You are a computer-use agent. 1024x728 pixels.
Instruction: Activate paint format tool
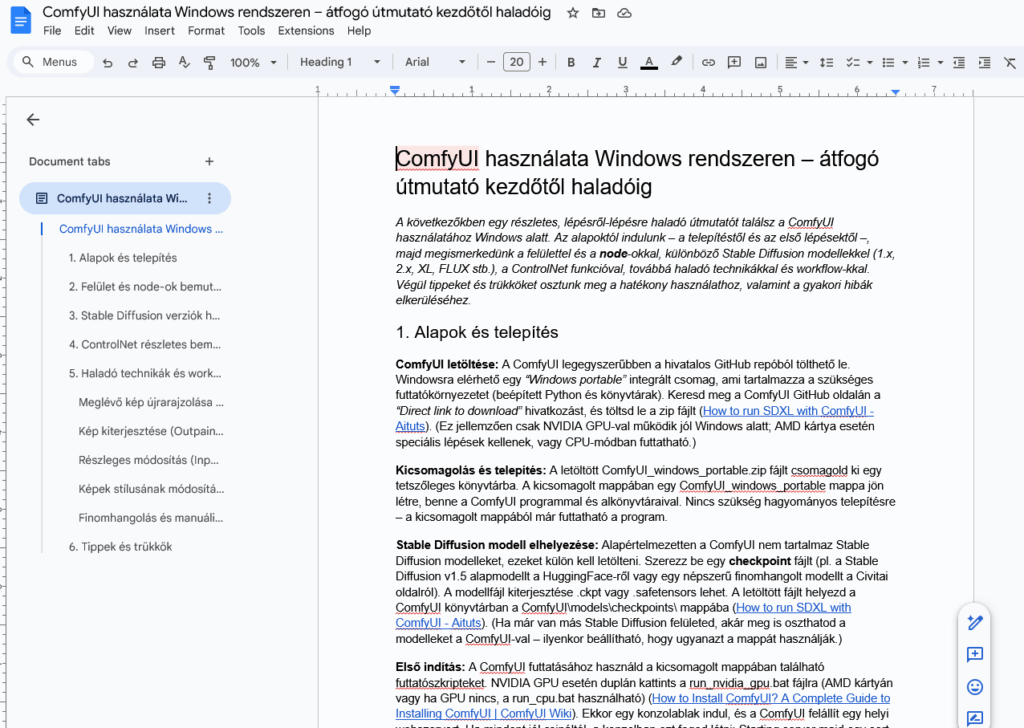click(210, 63)
